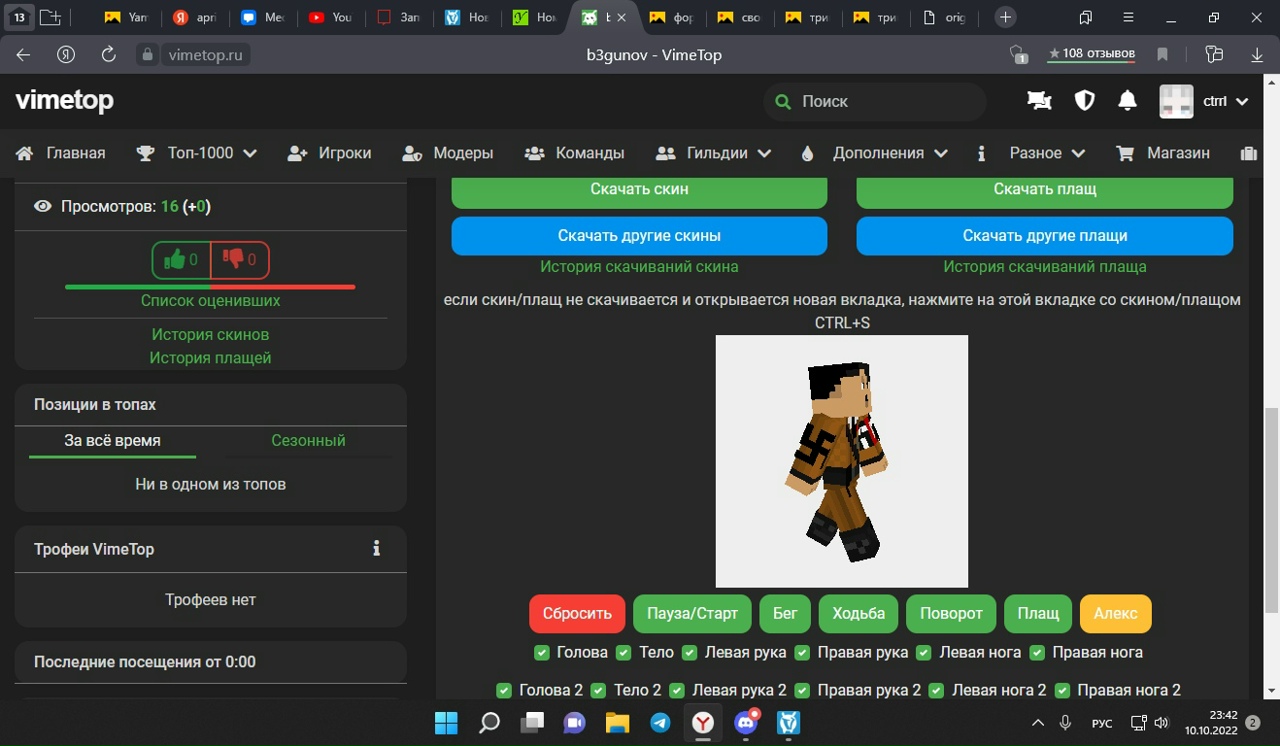The image size is (1280, 746).
Task: Go to Игроки in navigation menu
Action: click(329, 153)
